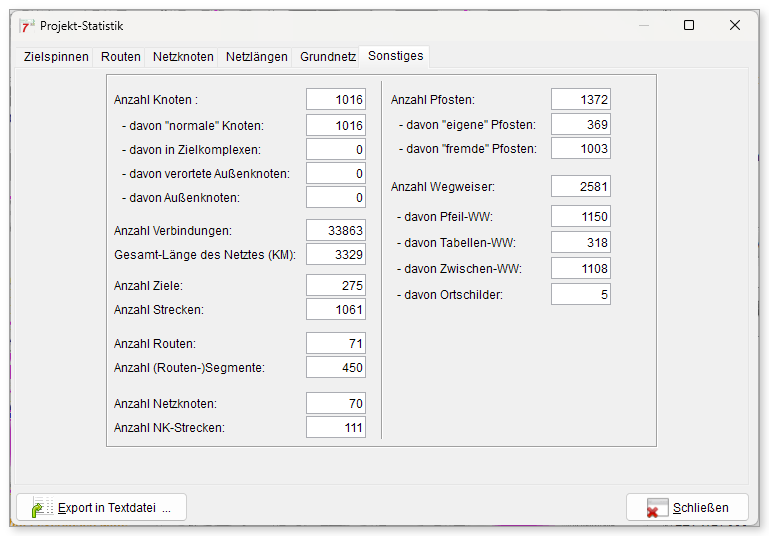Click the "- davon Tabellen-WW:" label
769x536 pixels.
456,243
